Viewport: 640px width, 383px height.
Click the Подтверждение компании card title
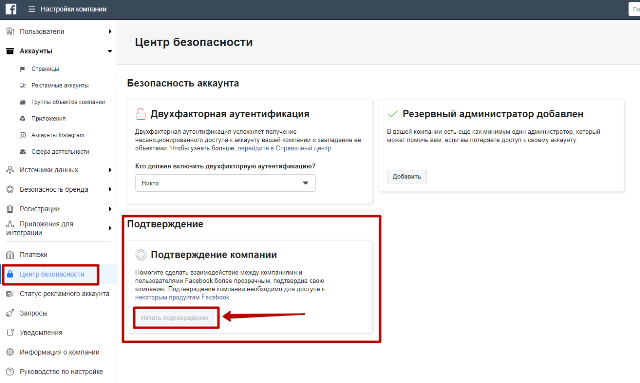214,255
